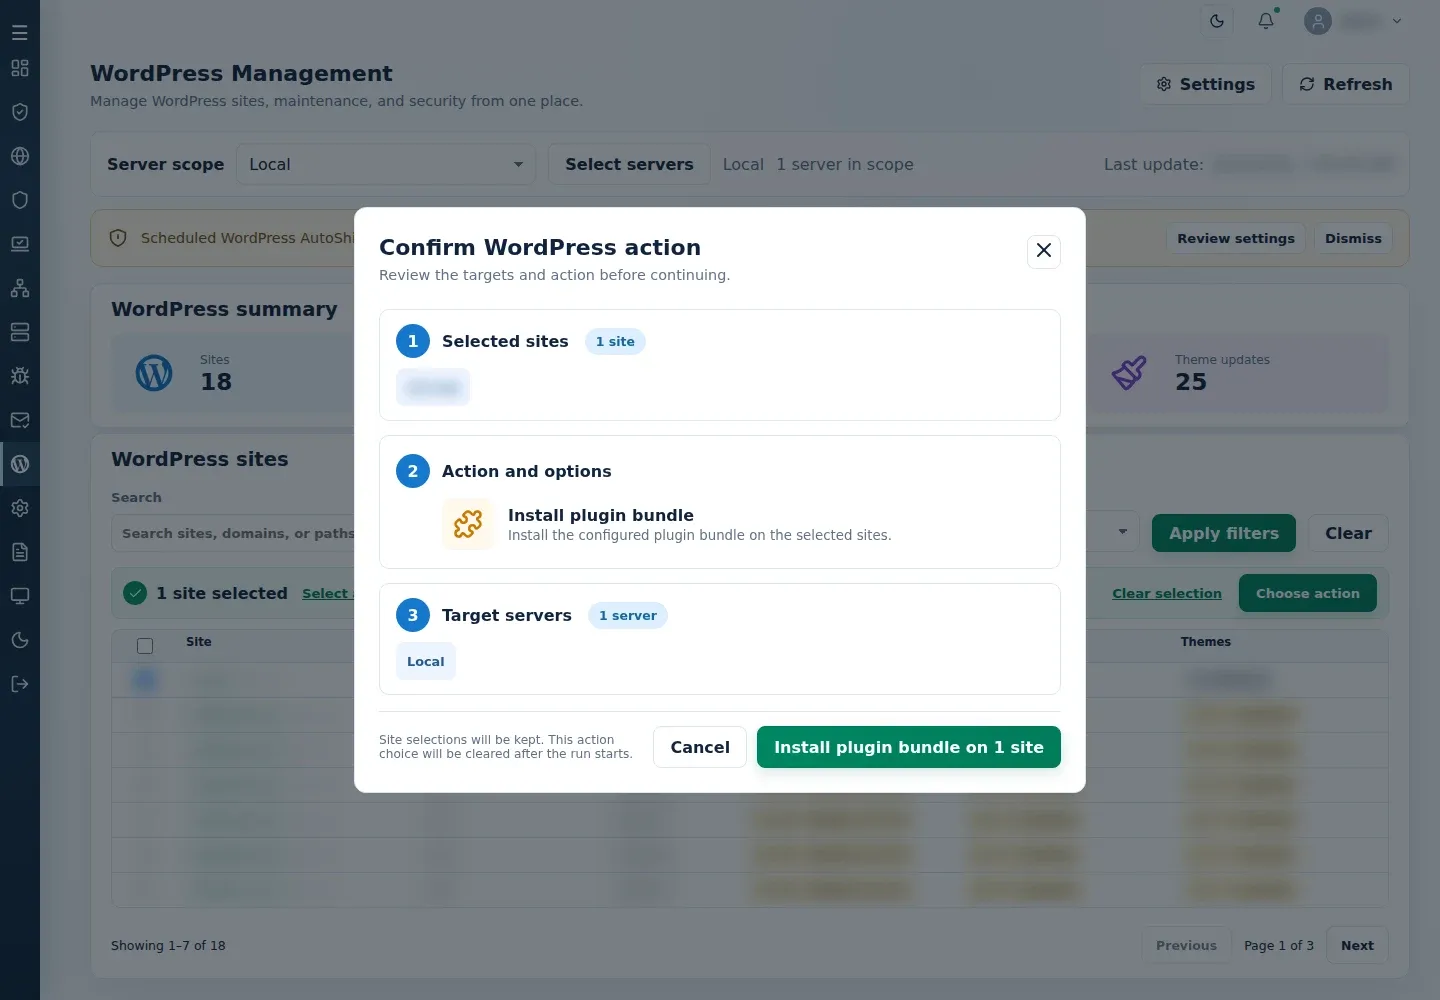Viewport: 1440px width, 1000px height.
Task: Toggle the select-all checkbox in Site header
Action: [x=145, y=646]
